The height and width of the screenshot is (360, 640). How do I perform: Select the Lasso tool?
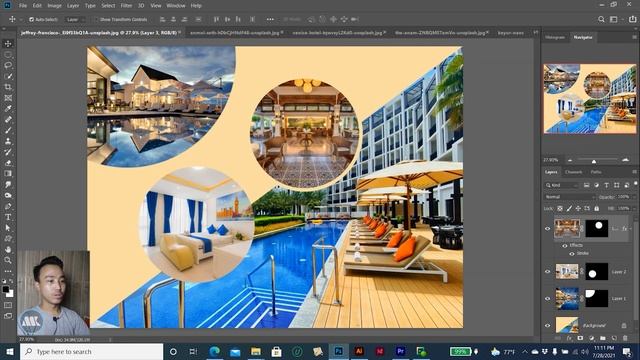point(8,65)
